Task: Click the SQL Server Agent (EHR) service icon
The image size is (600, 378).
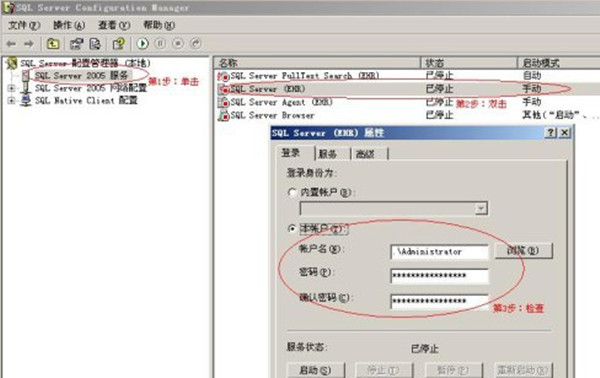Action: (x=223, y=102)
